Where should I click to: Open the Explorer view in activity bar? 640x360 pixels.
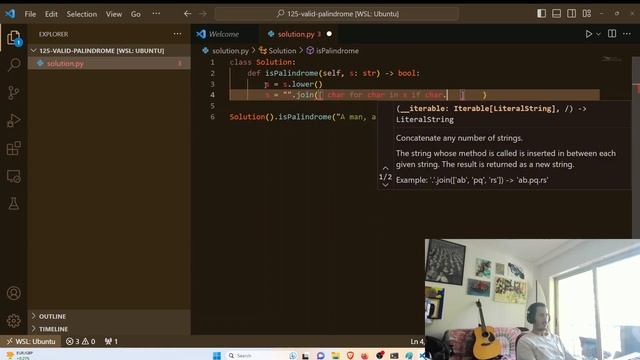[x=13, y=38]
